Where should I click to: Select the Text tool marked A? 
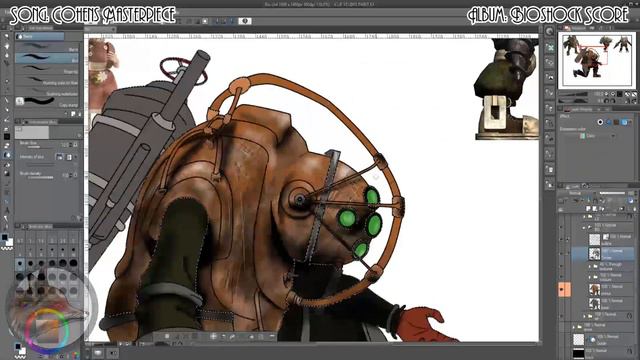pyautogui.click(x=7, y=210)
